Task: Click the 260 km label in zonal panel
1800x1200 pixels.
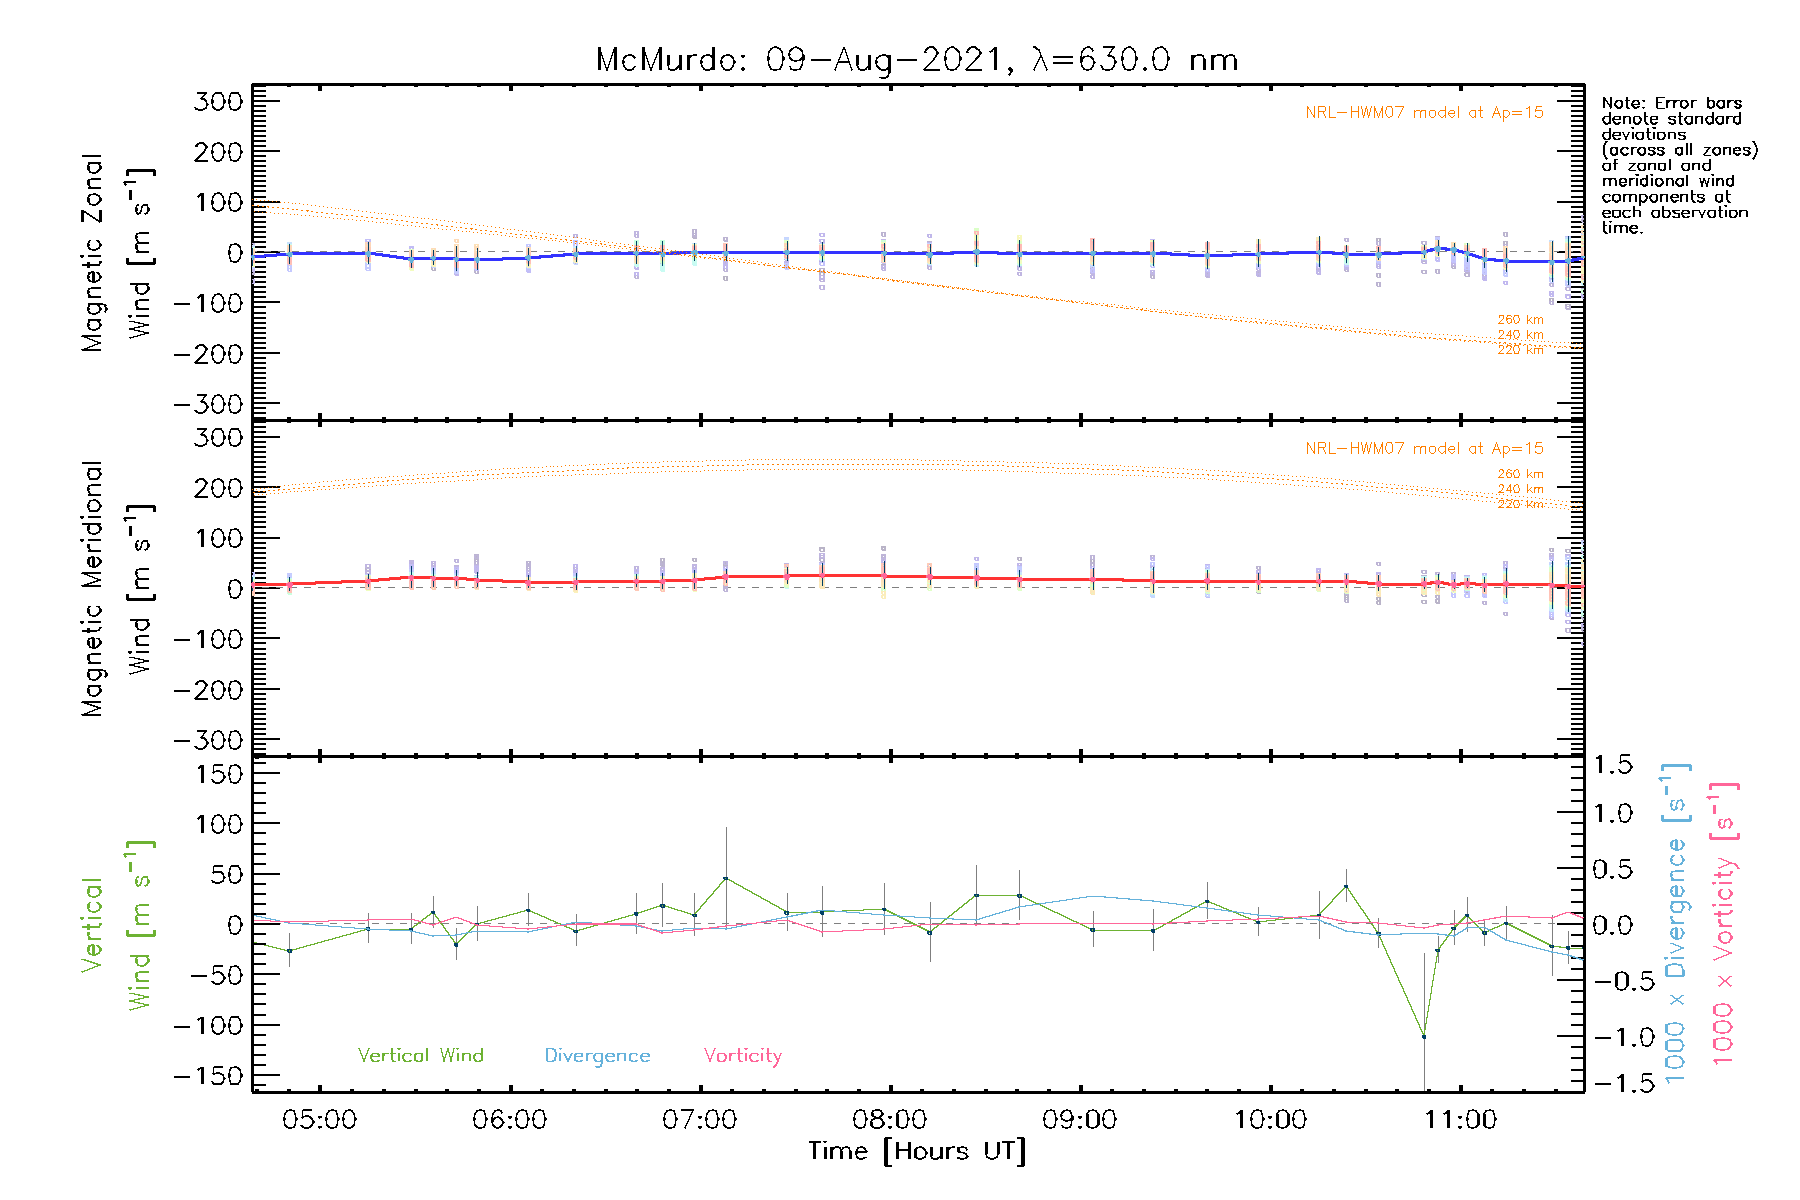Action: (x=1519, y=320)
